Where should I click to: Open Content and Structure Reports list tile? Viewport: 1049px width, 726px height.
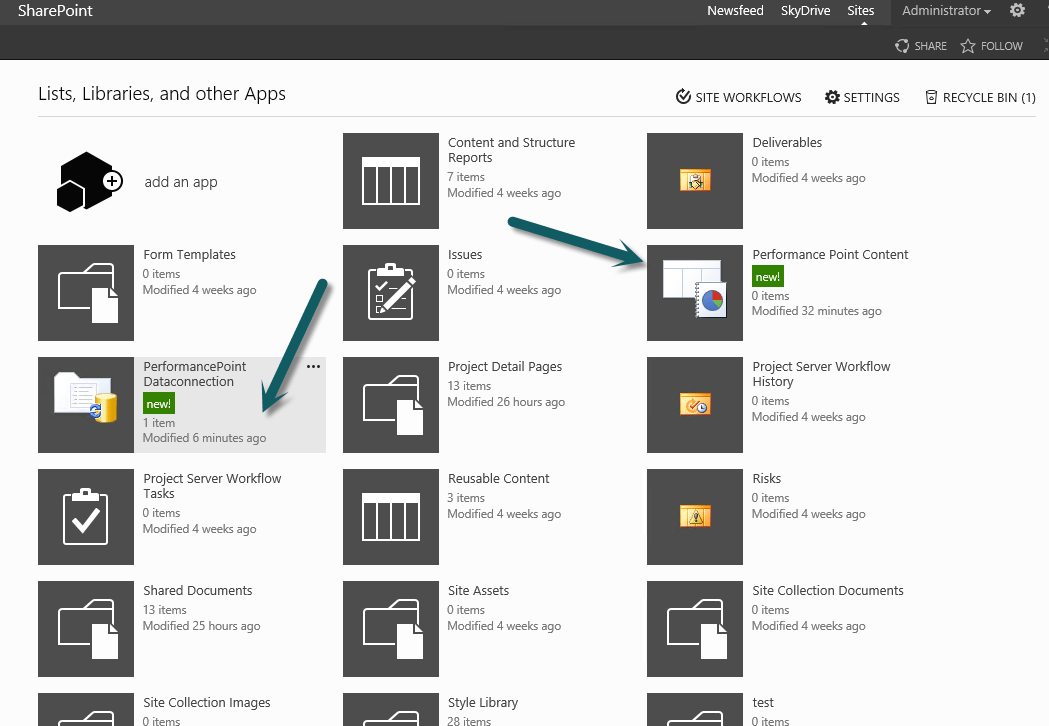[391, 181]
